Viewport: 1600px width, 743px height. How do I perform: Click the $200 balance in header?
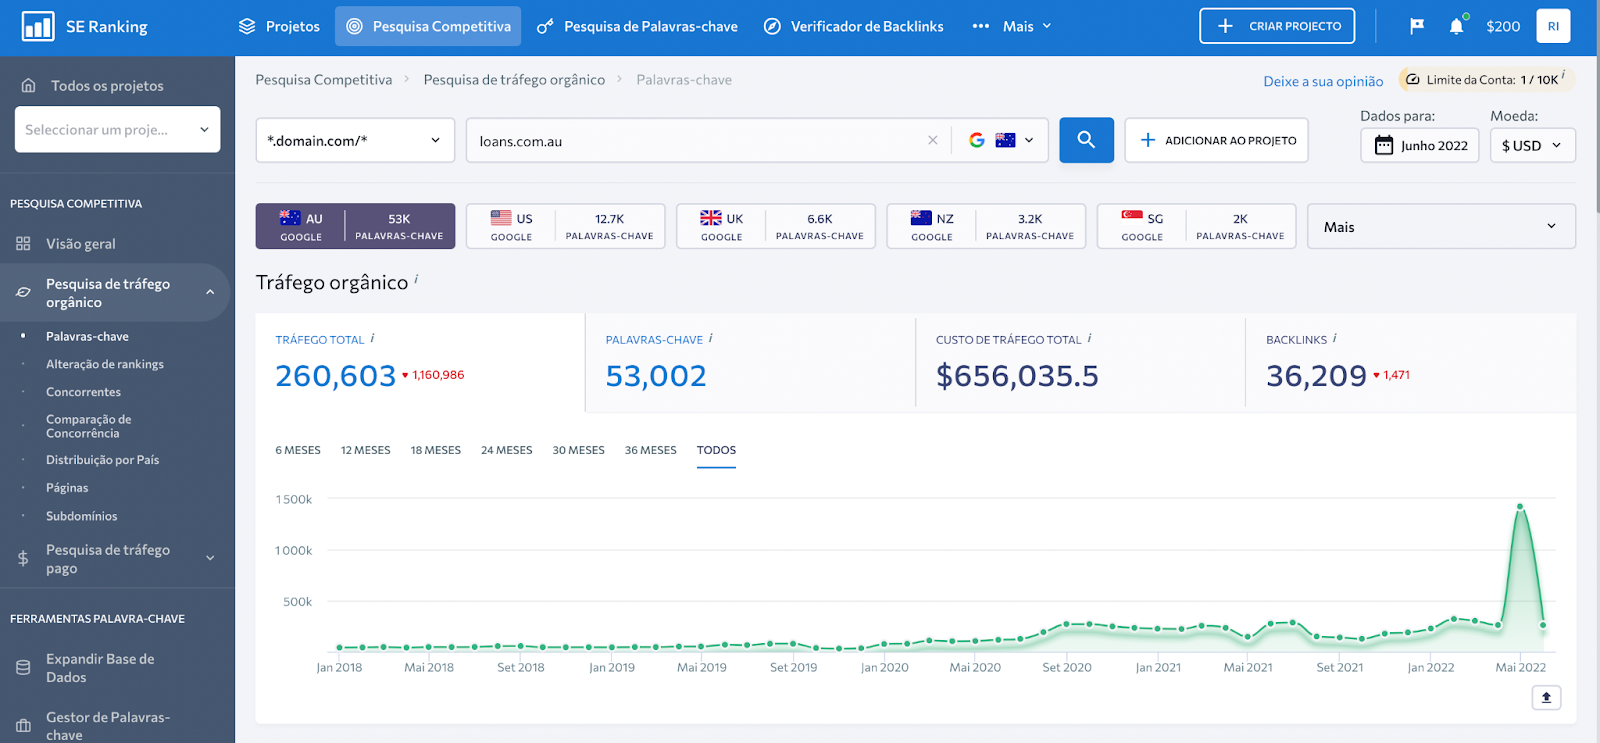tap(1503, 26)
